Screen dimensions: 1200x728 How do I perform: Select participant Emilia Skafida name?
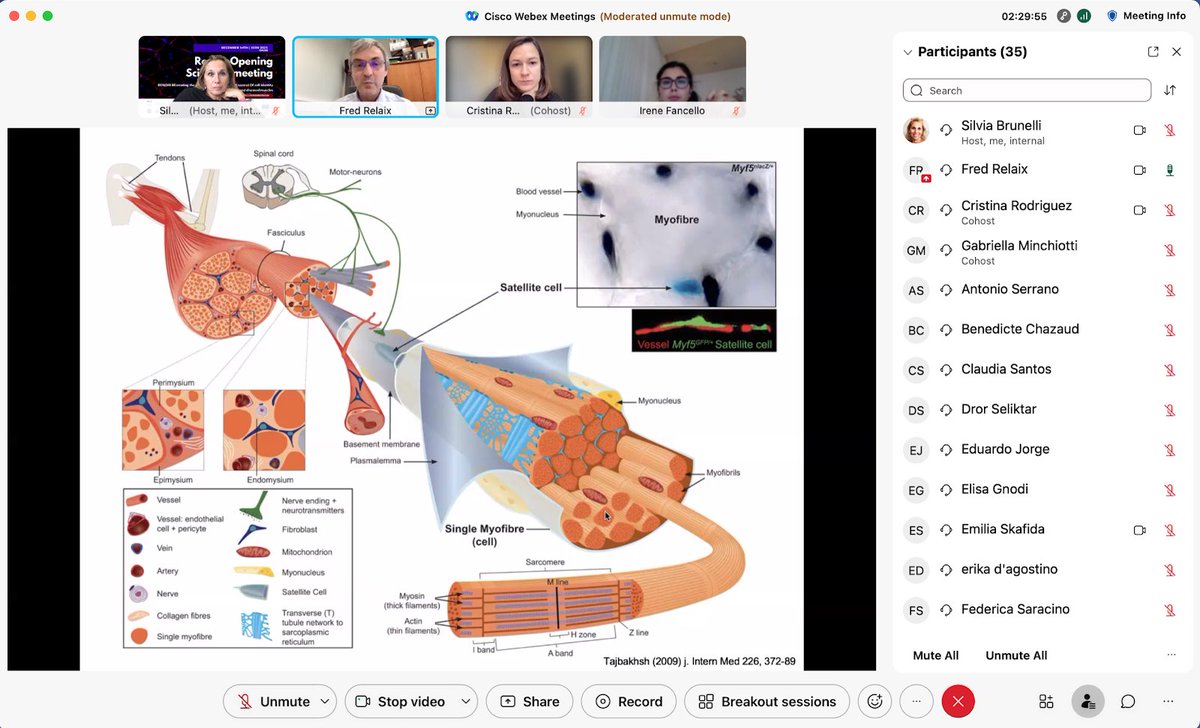pyautogui.click(x=1002, y=529)
